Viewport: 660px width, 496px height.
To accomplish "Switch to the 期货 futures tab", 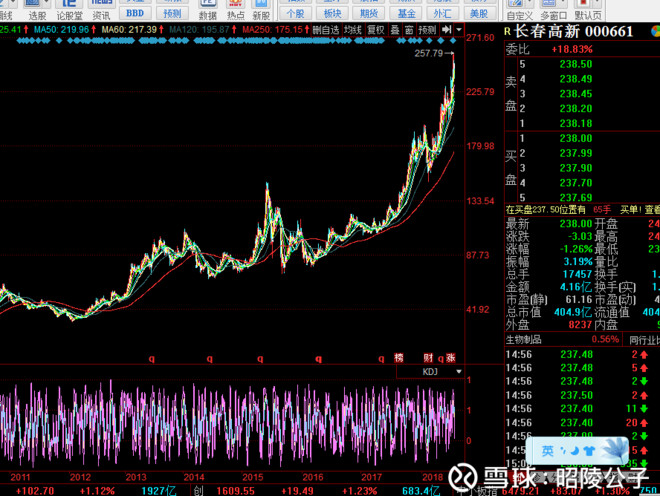I will [369, 13].
